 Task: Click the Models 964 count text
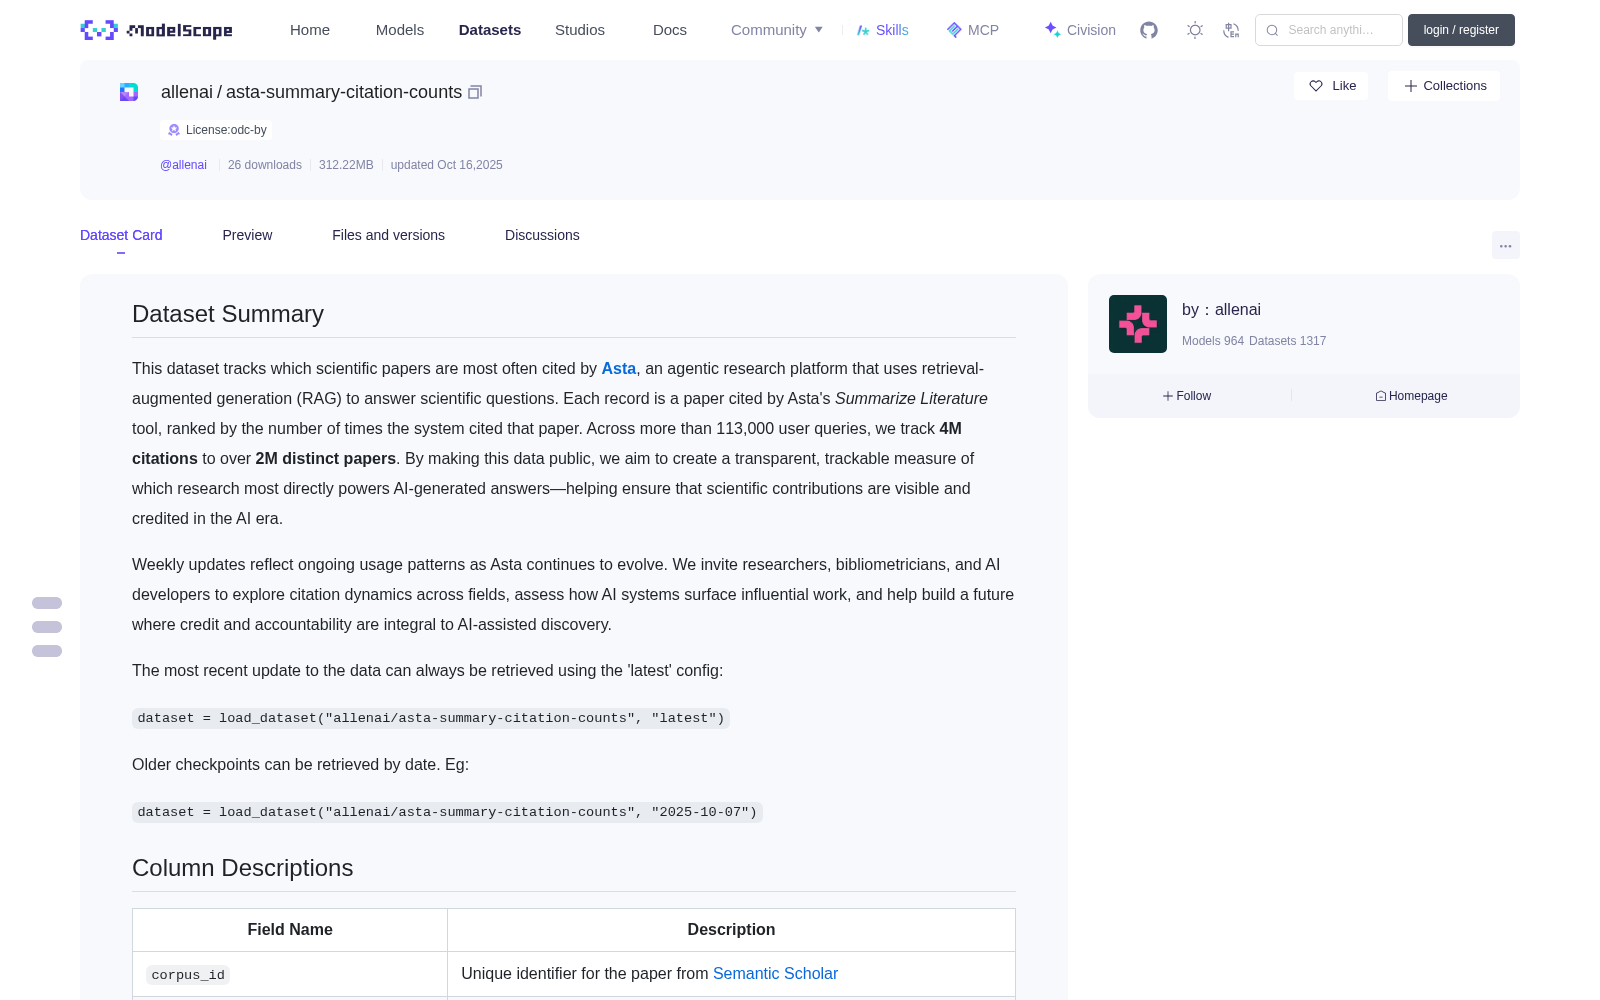click(x=1213, y=341)
